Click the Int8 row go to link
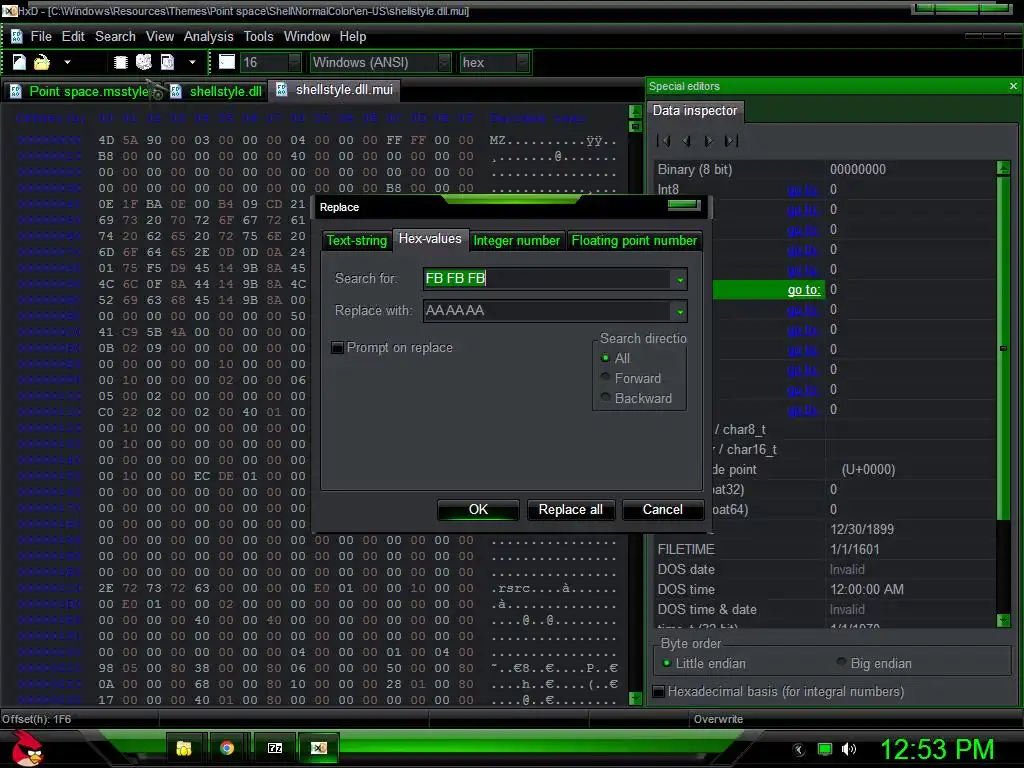 [x=803, y=189]
